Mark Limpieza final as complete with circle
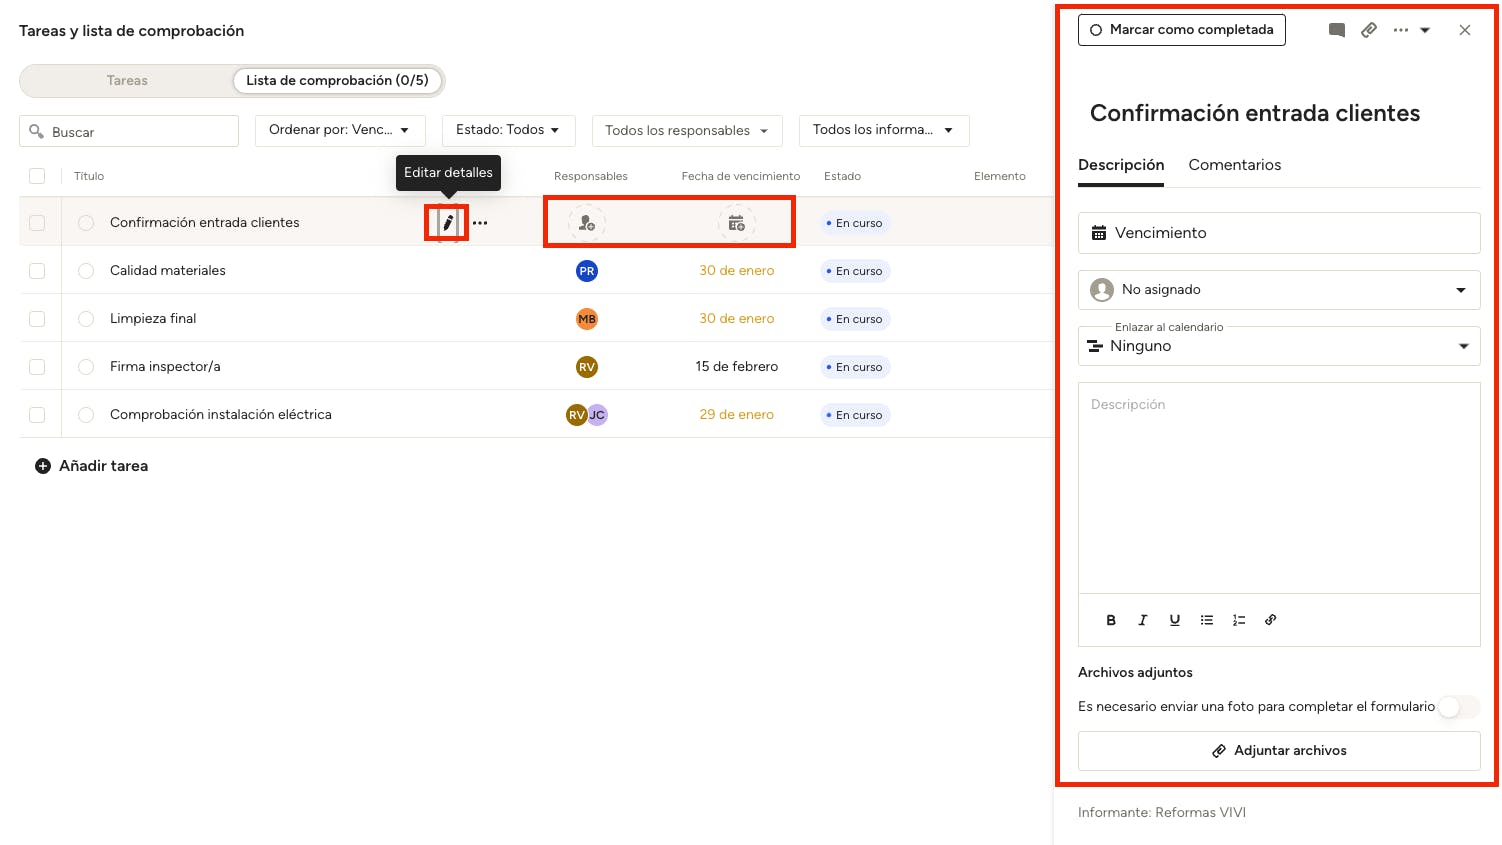 pyautogui.click(x=86, y=319)
